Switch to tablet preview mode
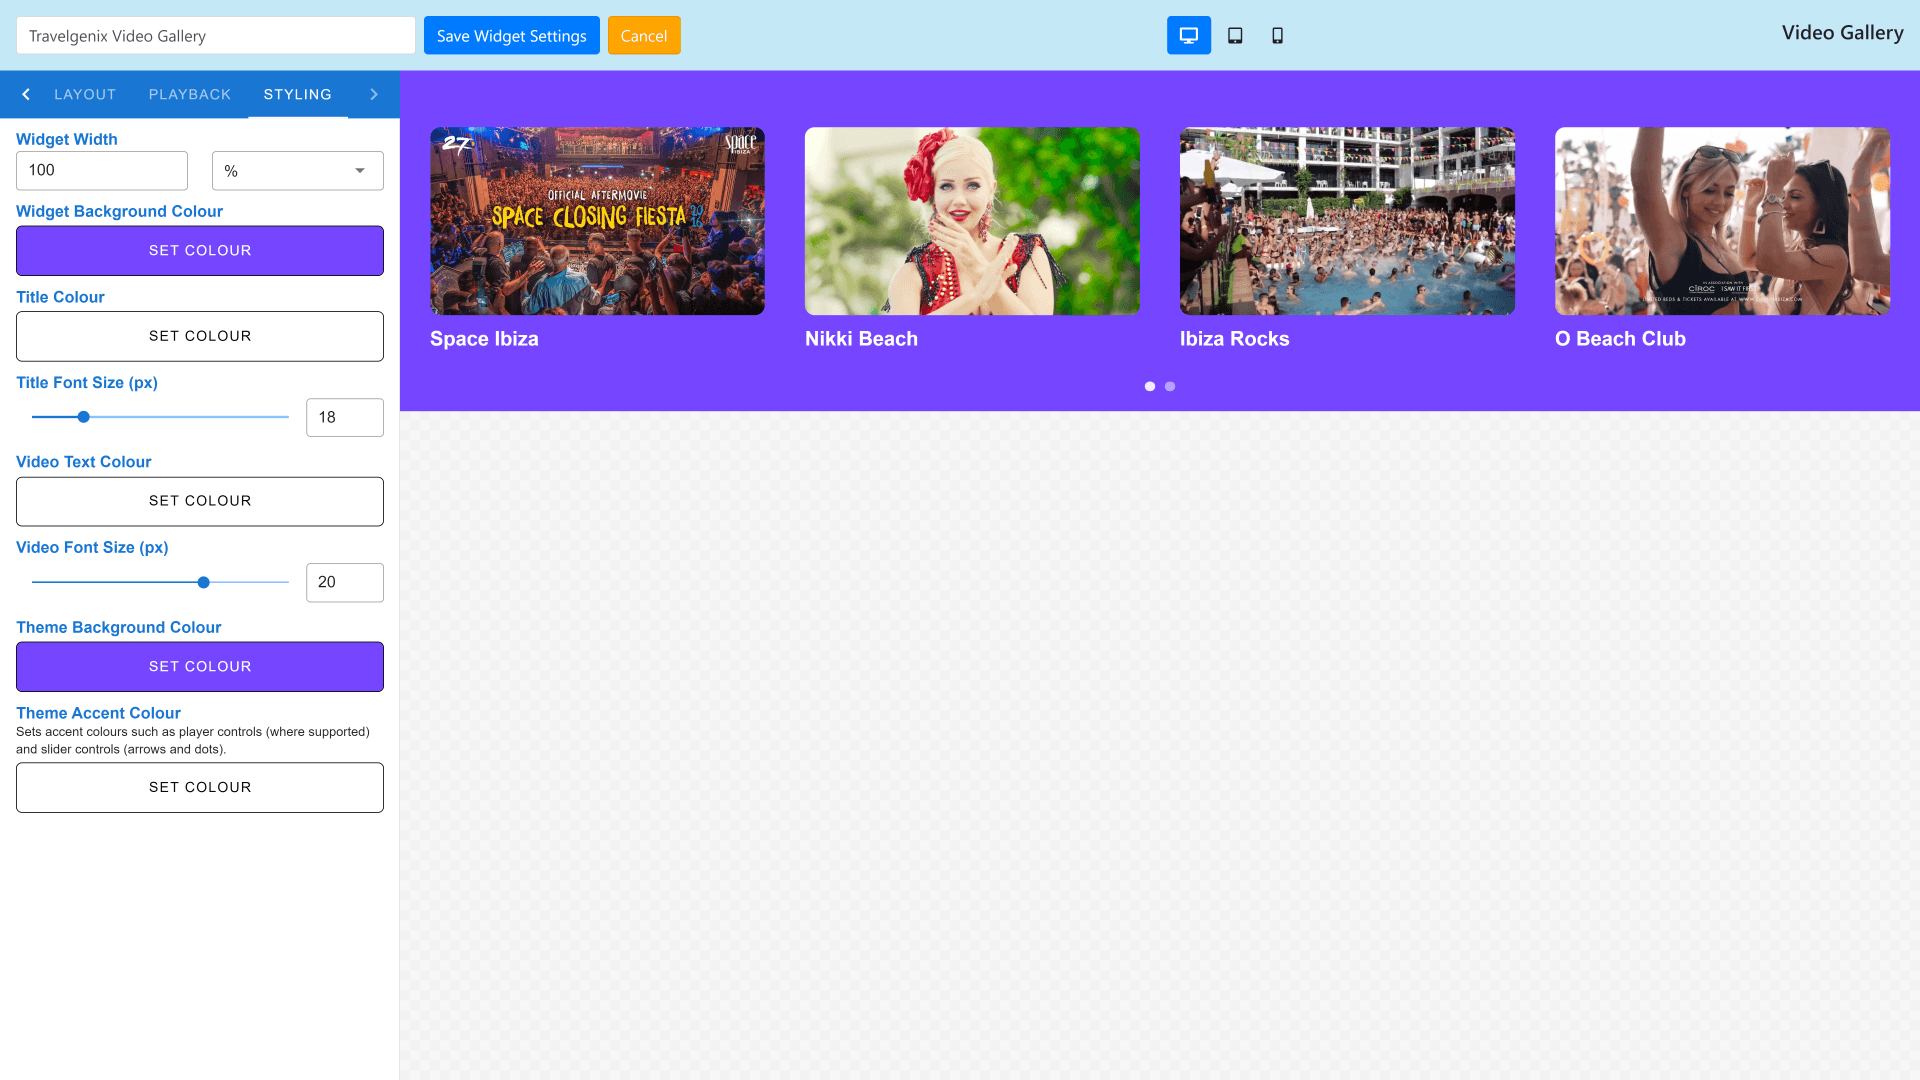1920x1080 pixels. (1235, 35)
